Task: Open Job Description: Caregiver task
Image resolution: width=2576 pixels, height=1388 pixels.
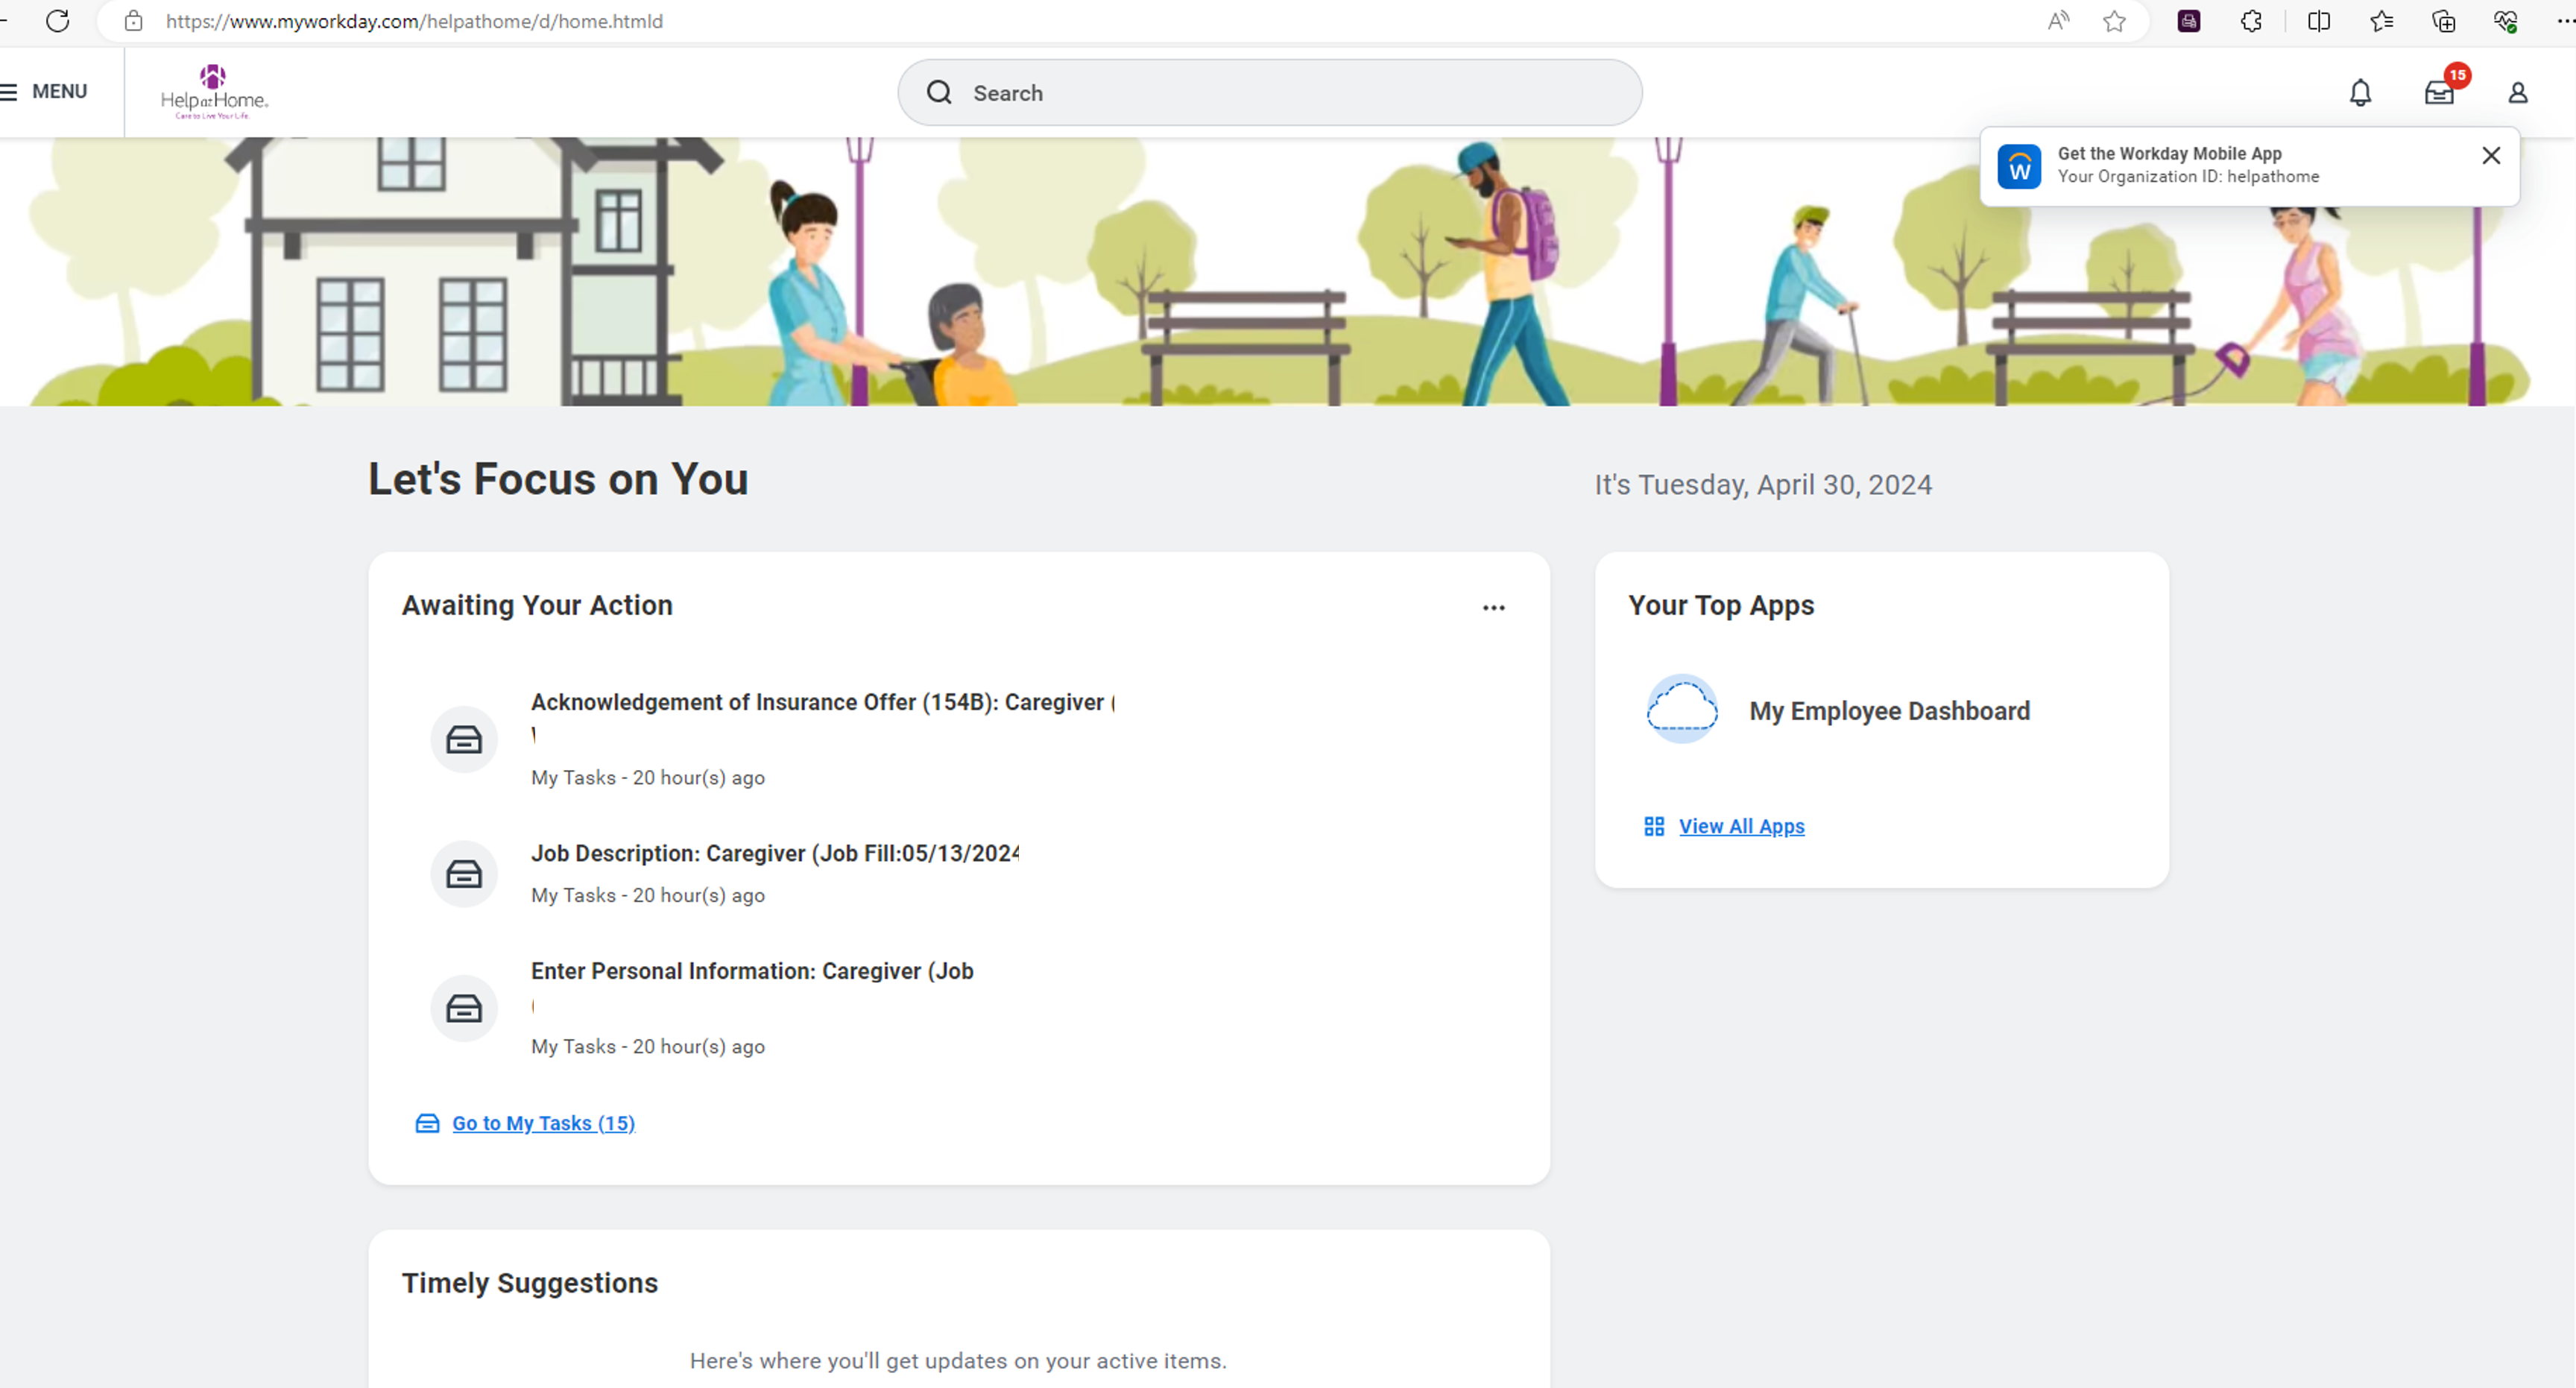Action: click(x=774, y=853)
